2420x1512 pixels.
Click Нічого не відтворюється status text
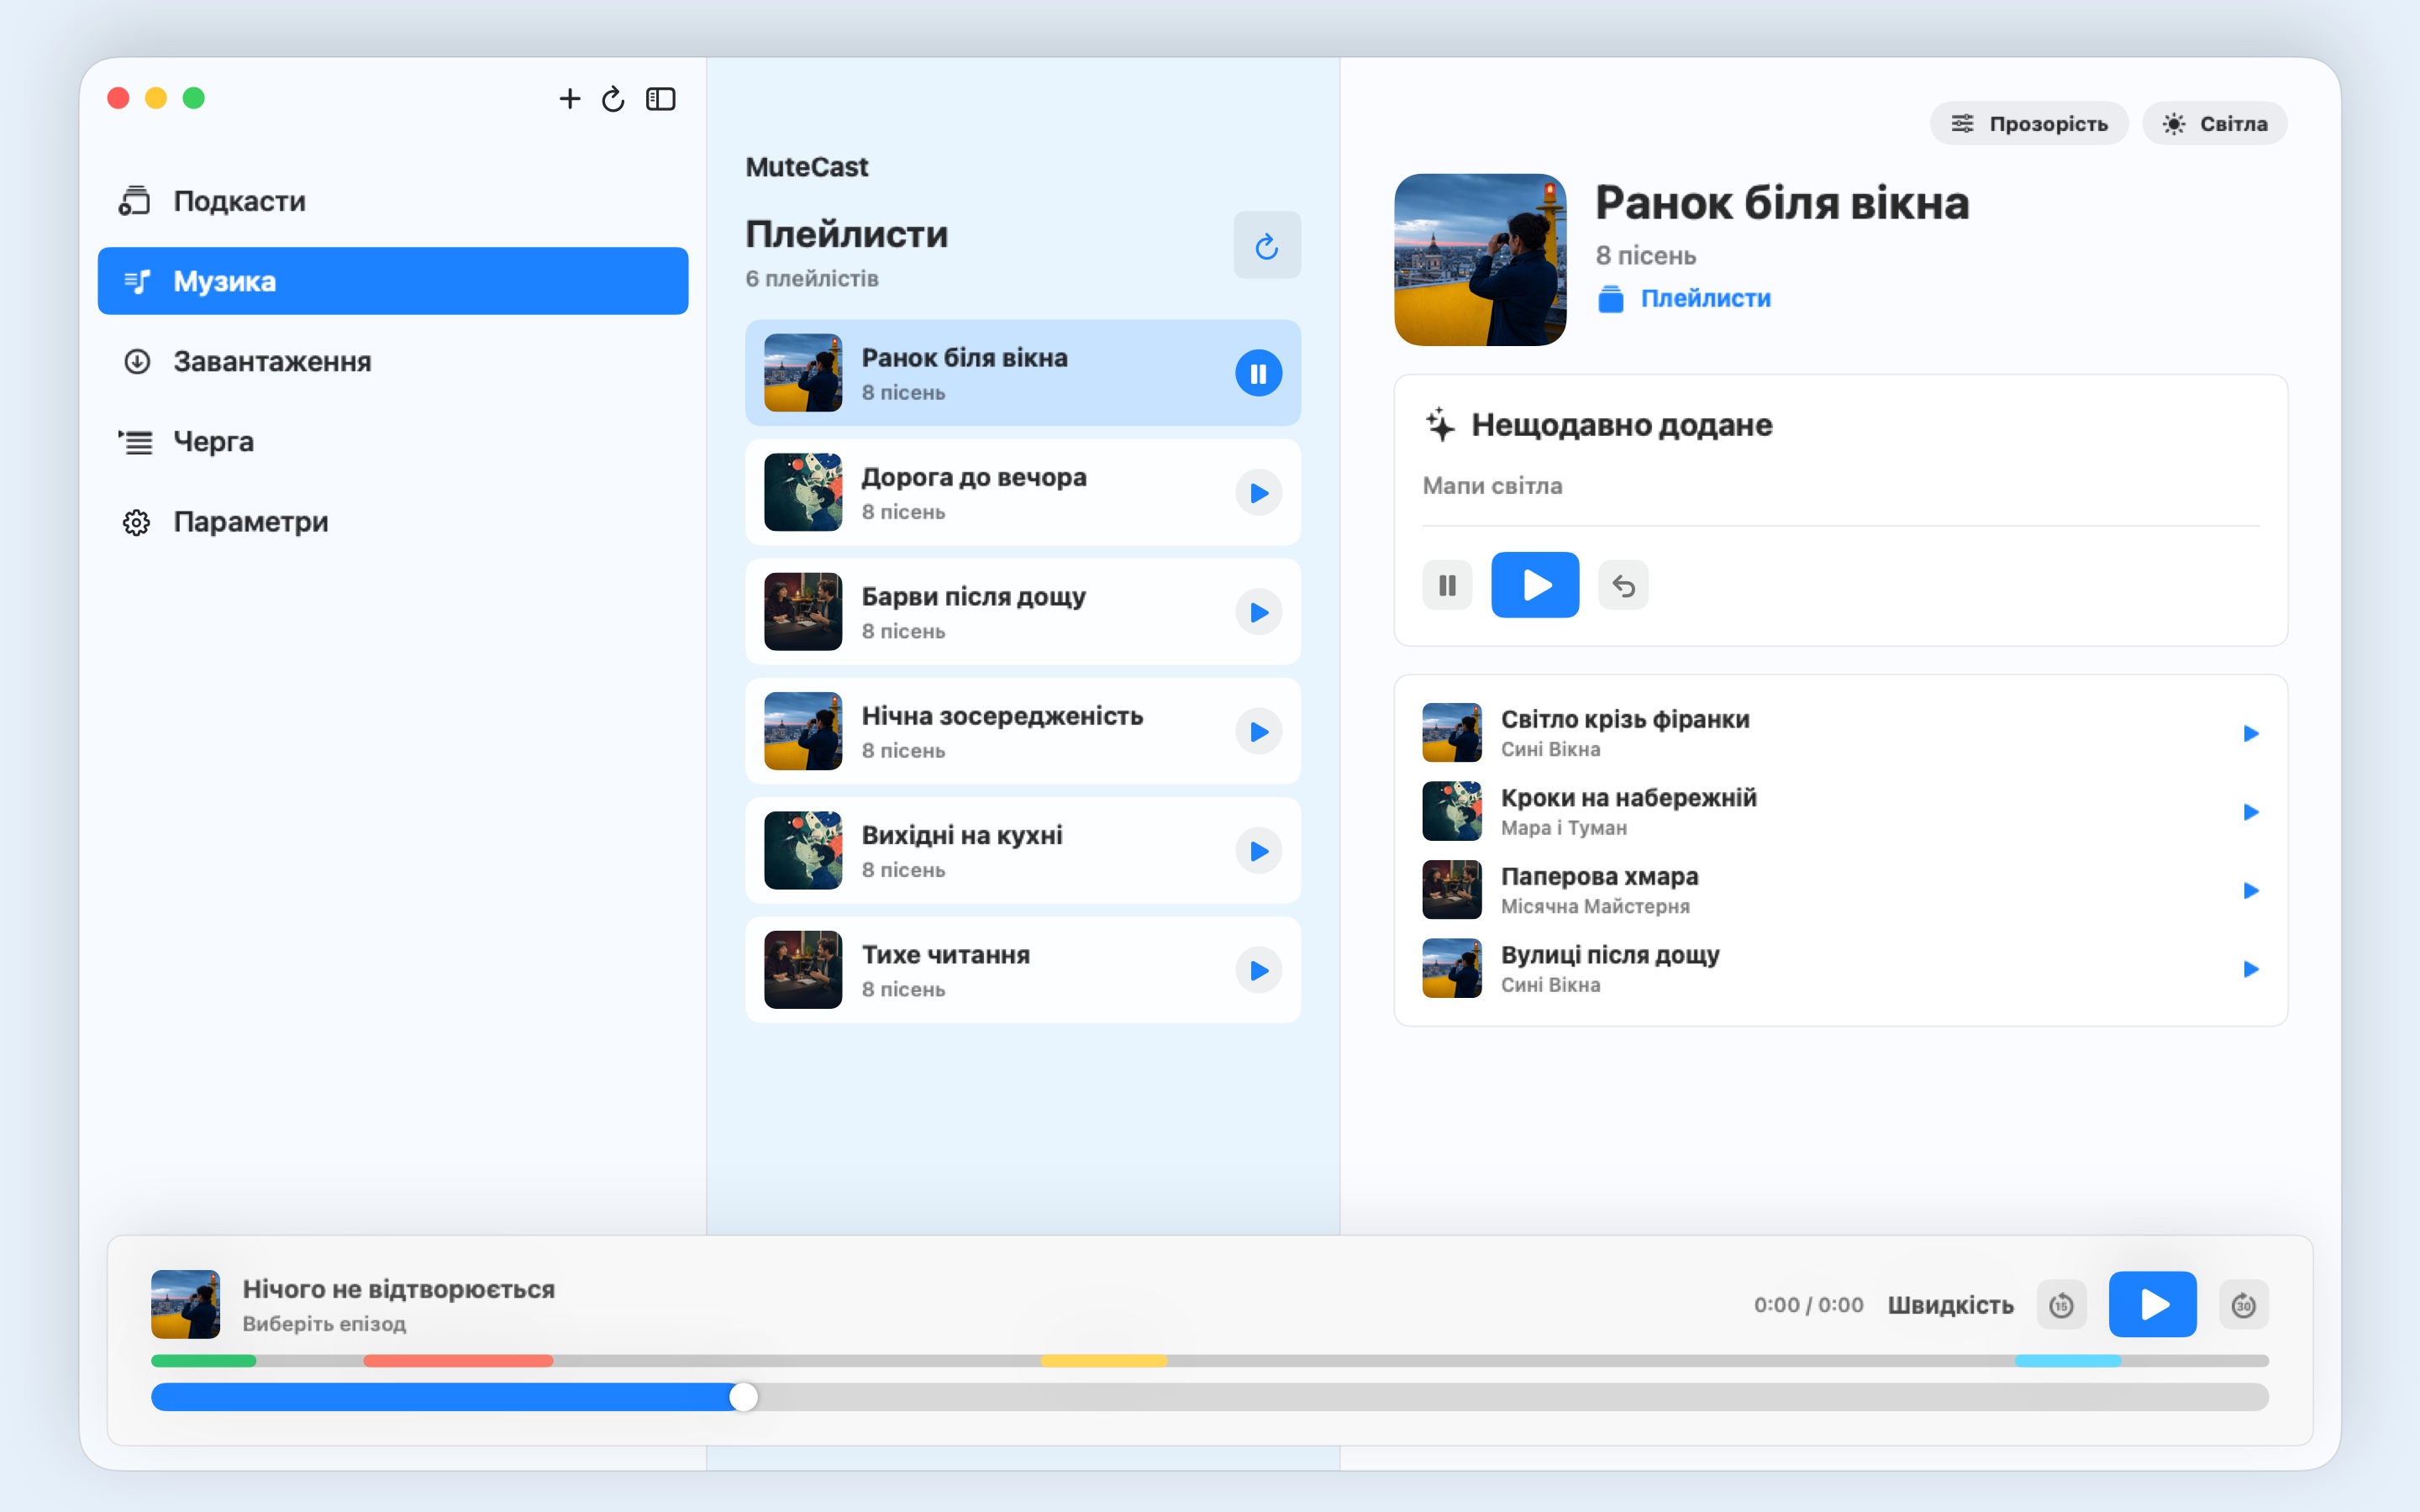point(398,1289)
